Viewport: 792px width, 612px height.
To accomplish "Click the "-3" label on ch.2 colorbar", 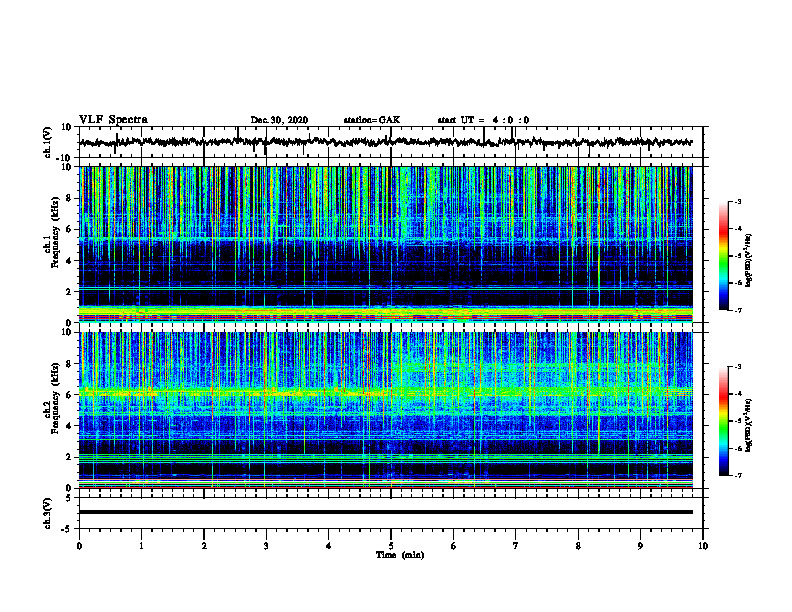I will (738, 367).
